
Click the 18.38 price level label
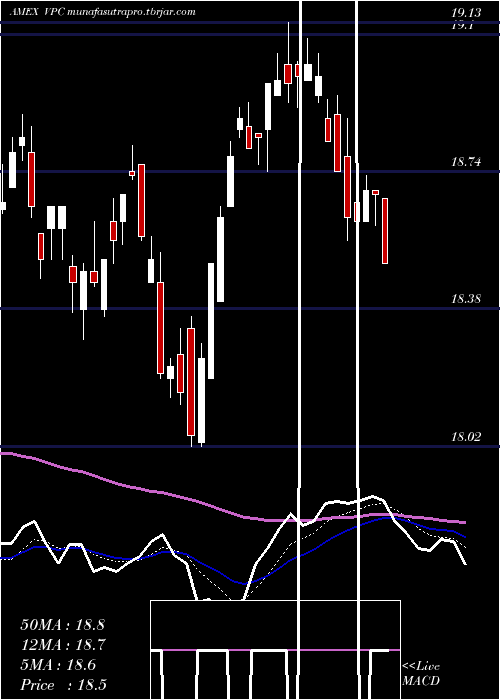[x=466, y=299]
